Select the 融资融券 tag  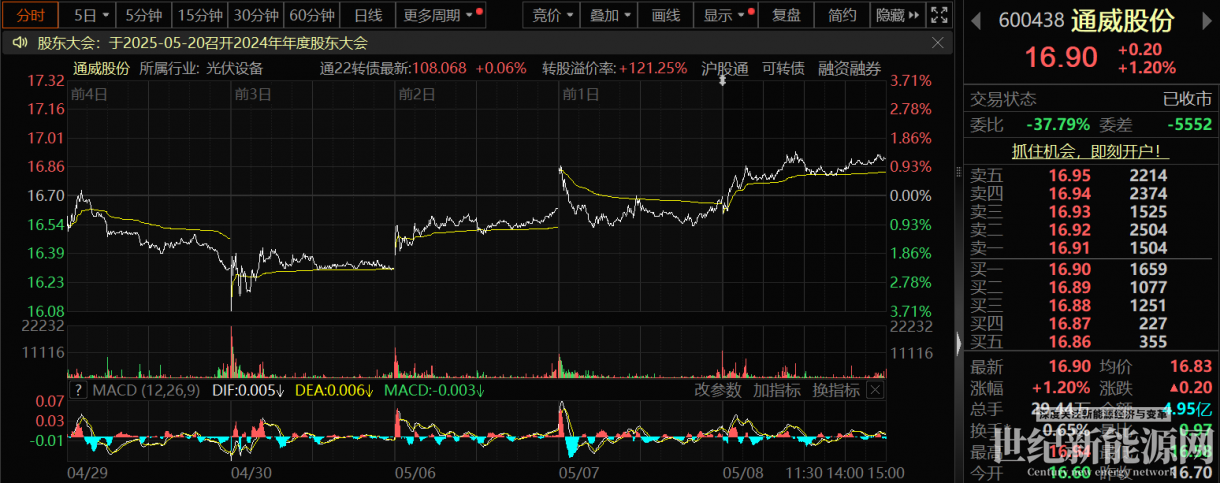coord(850,69)
